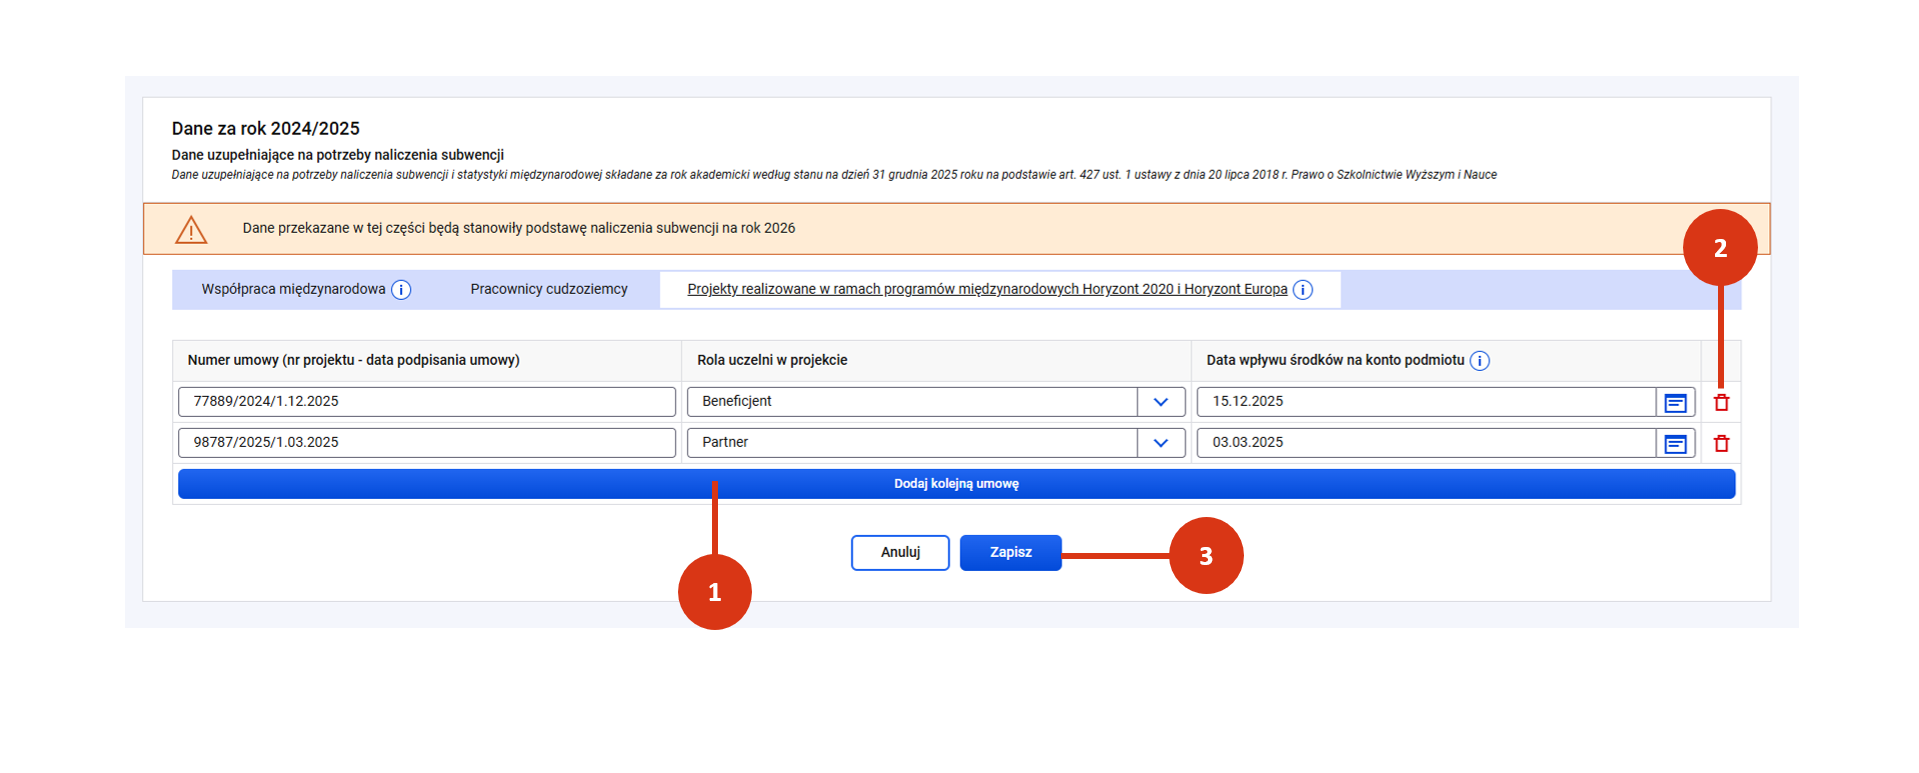The image size is (1919, 773).
Task: Cancel changes with Anuluj button
Action: (x=900, y=553)
